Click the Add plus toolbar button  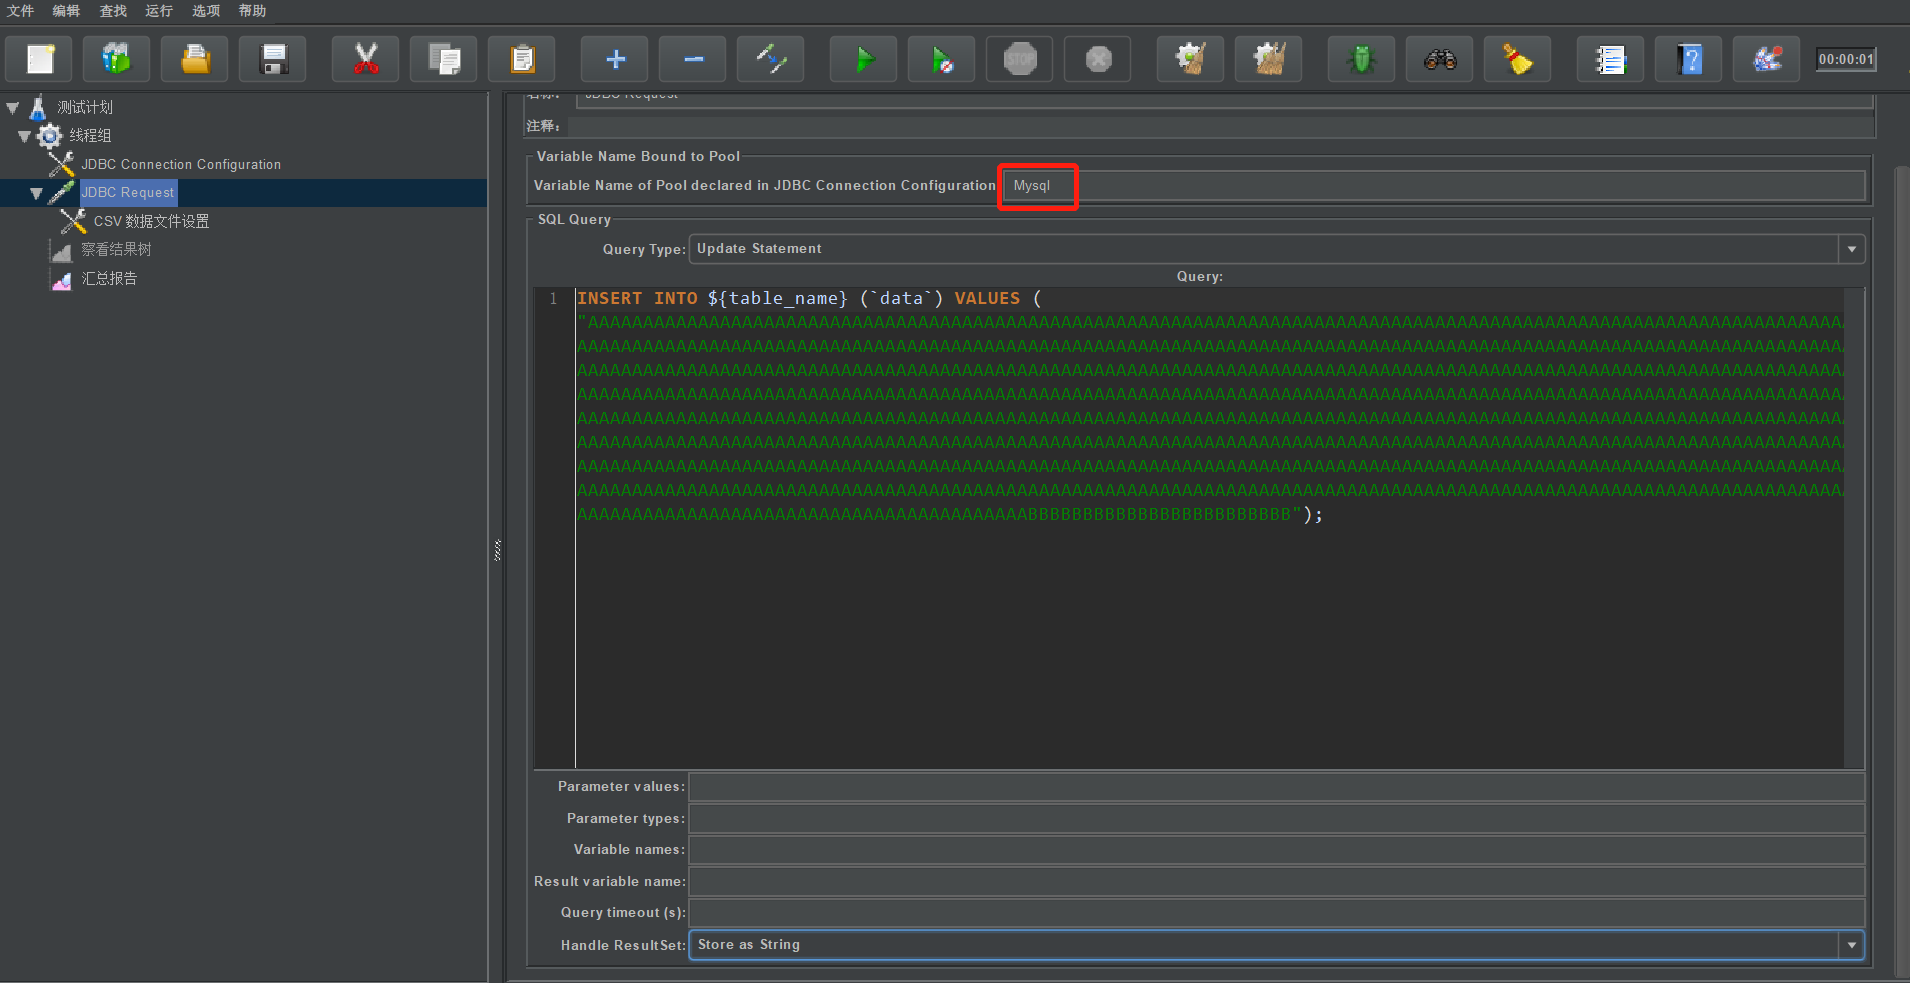pyautogui.click(x=615, y=60)
